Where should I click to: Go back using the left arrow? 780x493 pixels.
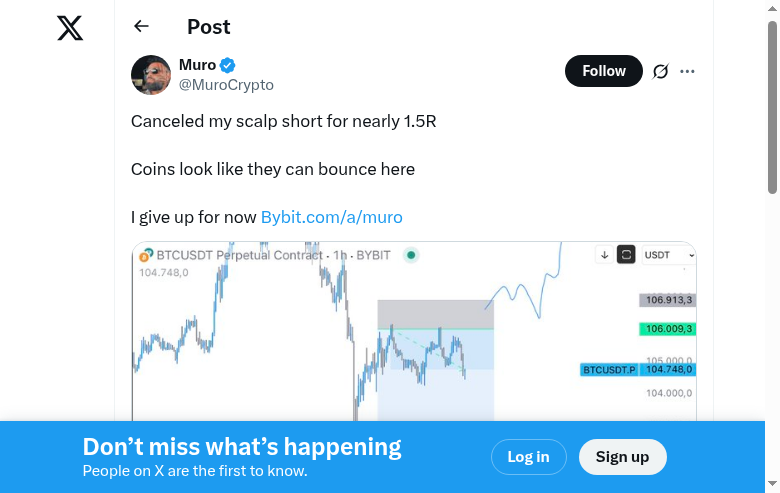coord(141,27)
